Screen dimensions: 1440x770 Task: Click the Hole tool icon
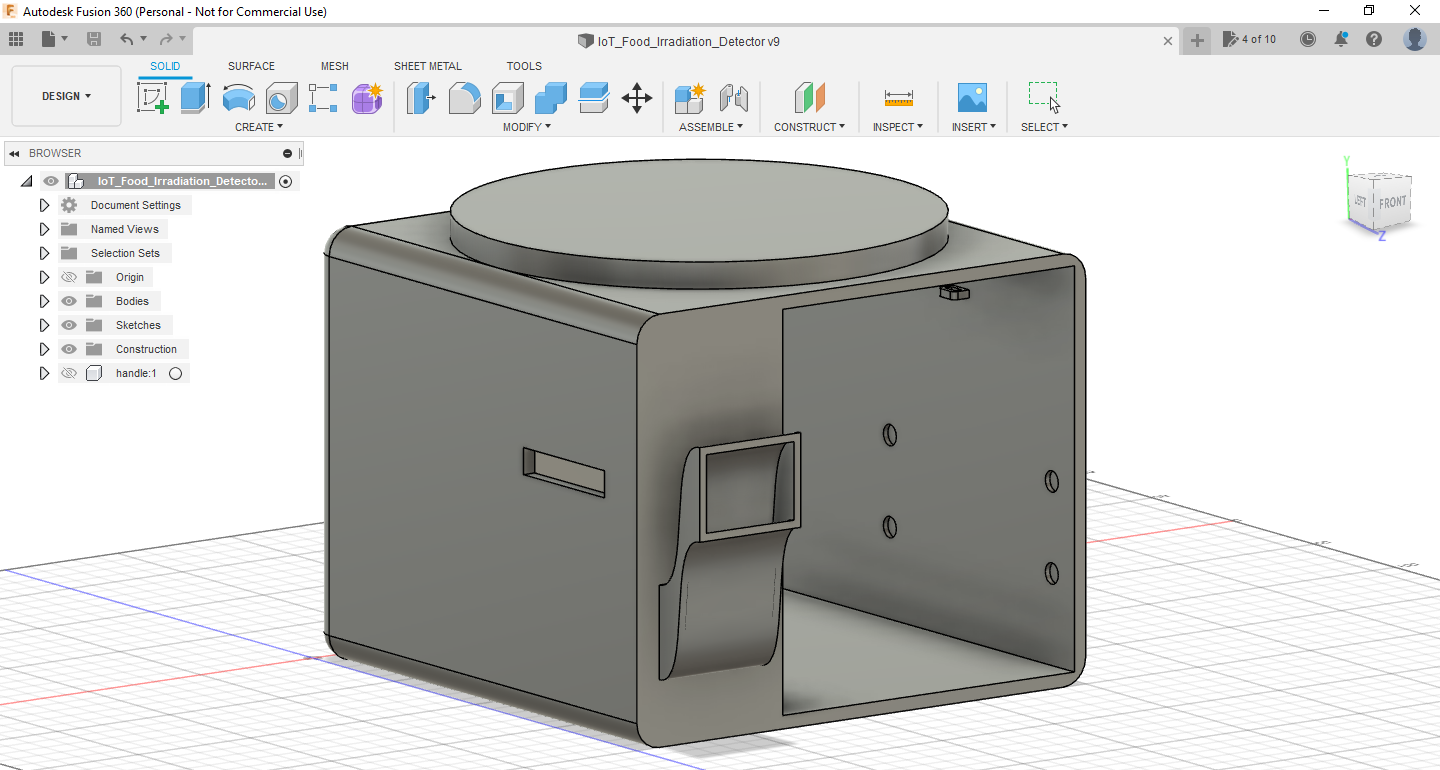pos(281,98)
